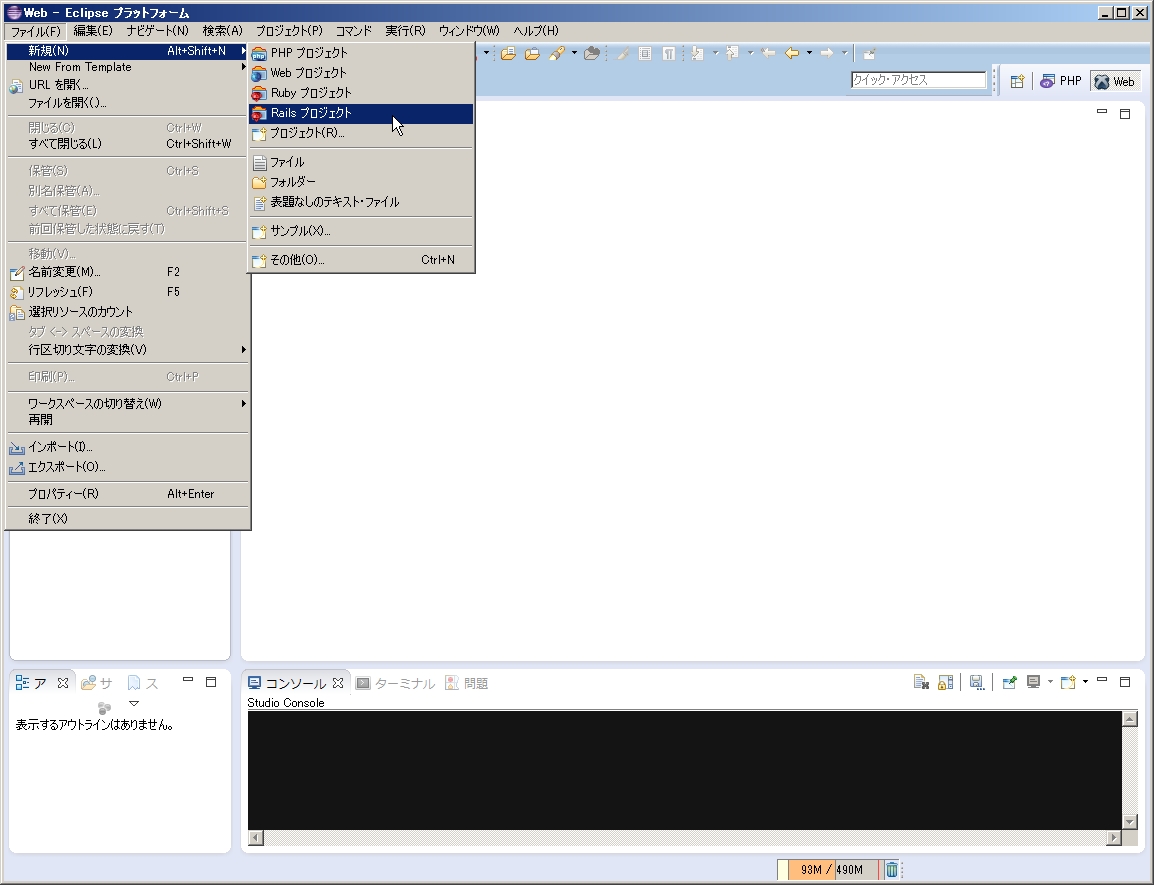Open the 検索(A) menu
This screenshot has width=1154, height=885.
point(222,31)
